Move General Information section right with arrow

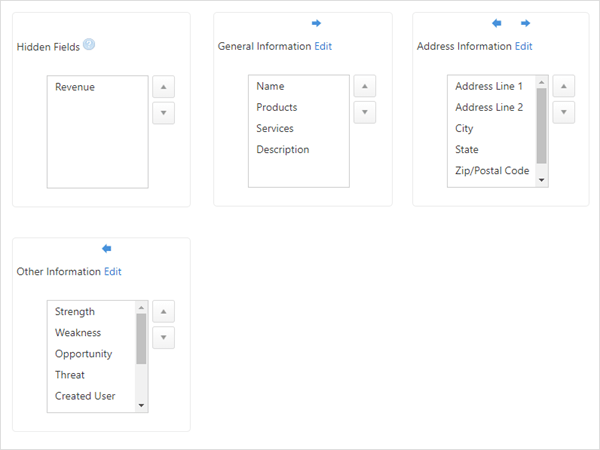[x=316, y=23]
